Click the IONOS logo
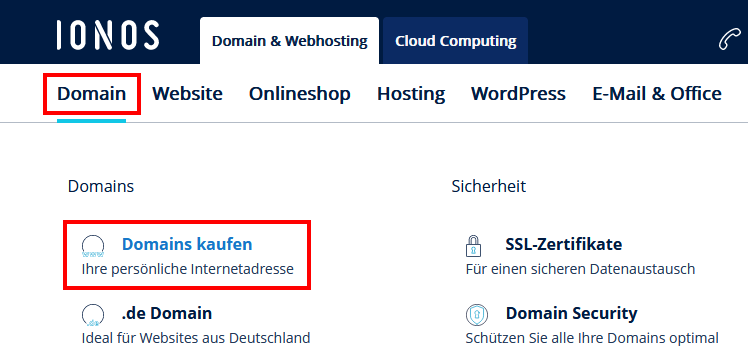 [x=108, y=35]
